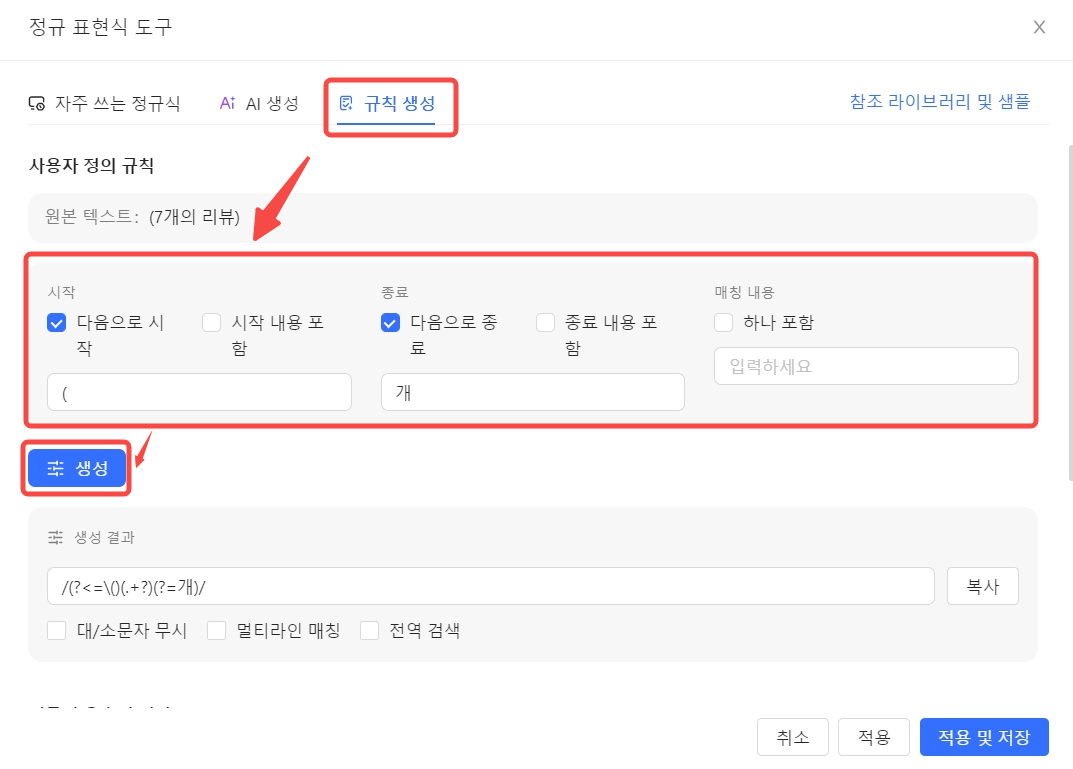The height and width of the screenshot is (769, 1073).
Task: Switch to the 자주 쓰는 정규식 tab
Action: [x=105, y=103]
